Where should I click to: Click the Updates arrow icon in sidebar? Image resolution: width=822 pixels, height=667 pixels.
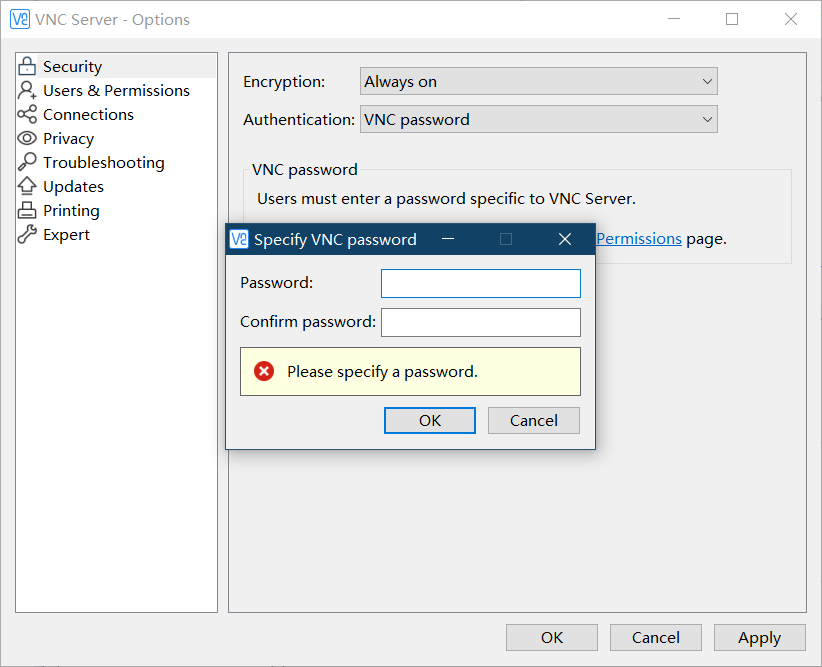(29, 186)
